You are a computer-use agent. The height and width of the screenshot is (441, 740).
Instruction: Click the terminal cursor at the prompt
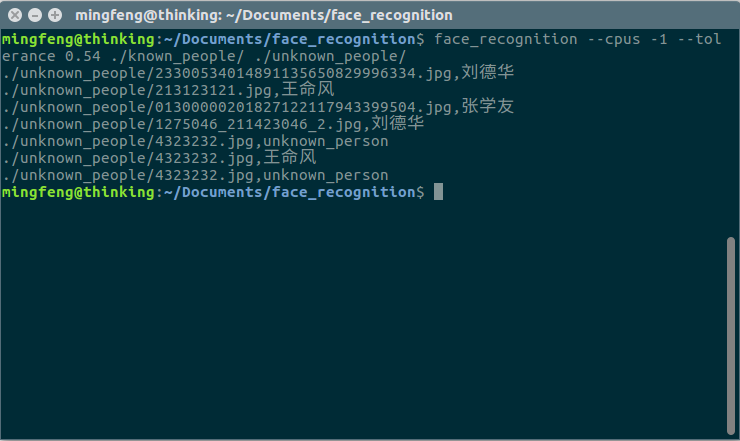tap(438, 192)
